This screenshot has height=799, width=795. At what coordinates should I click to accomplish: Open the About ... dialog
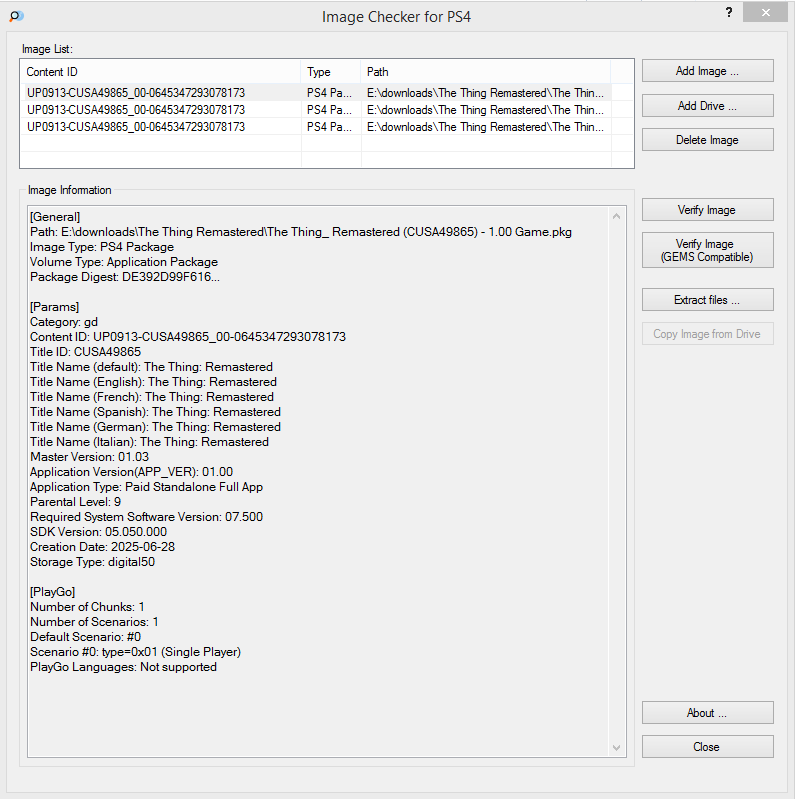tap(707, 712)
